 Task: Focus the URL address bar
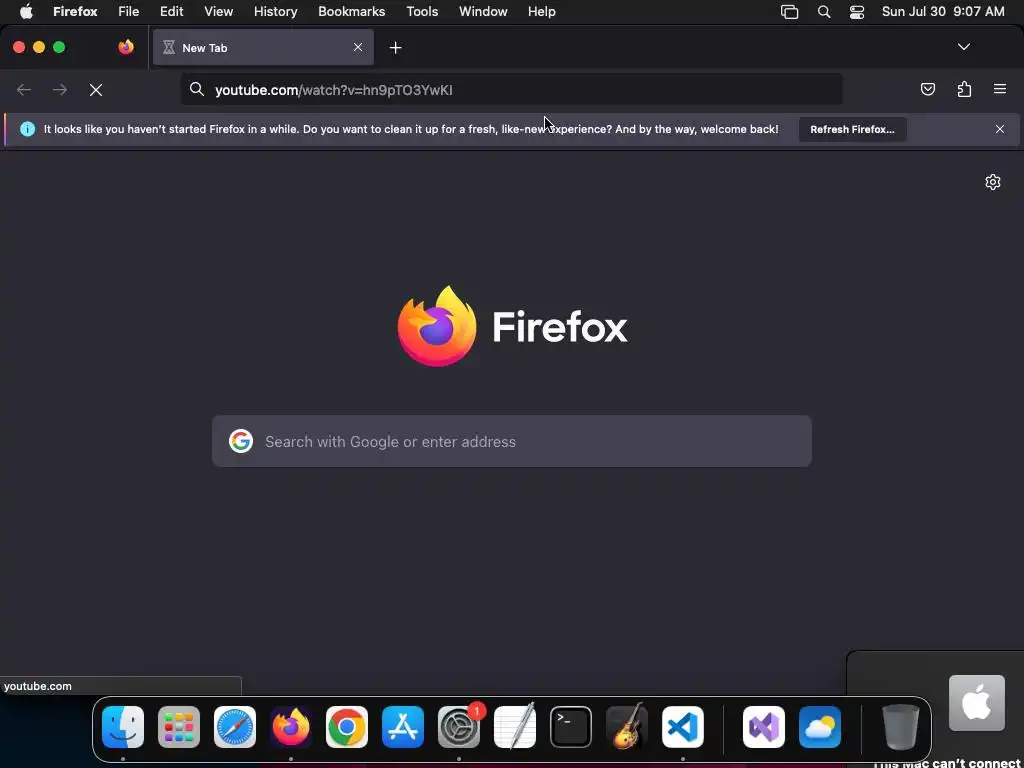pos(511,89)
